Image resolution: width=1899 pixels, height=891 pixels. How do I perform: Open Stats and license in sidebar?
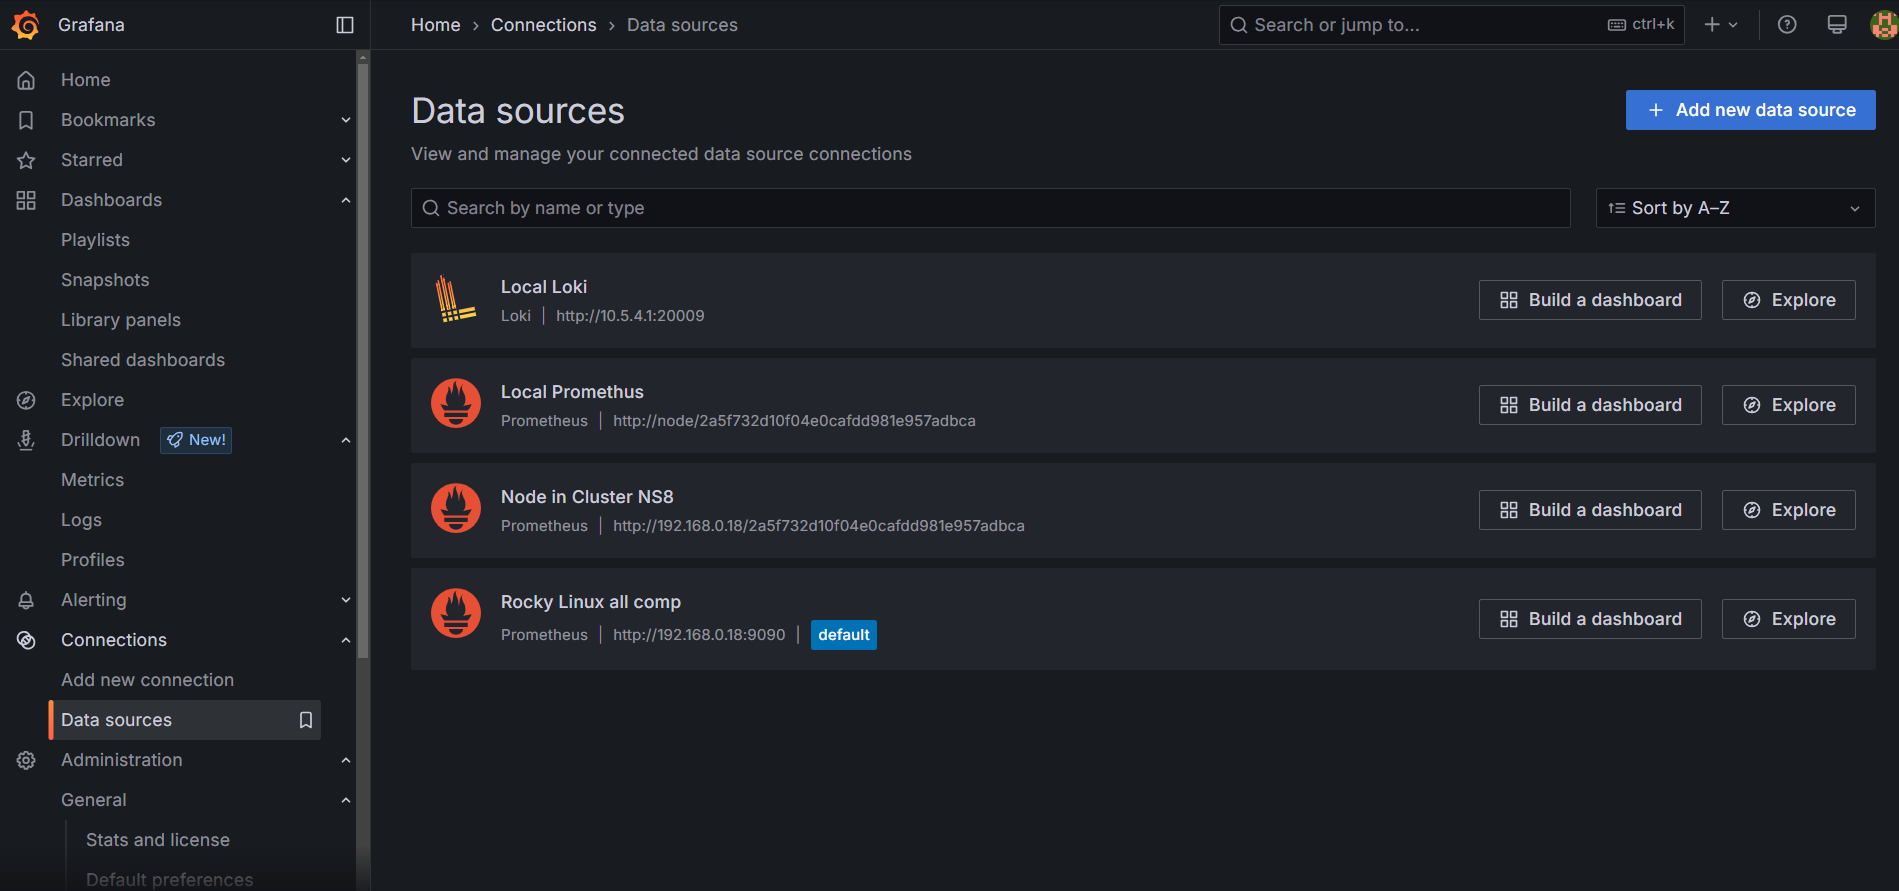coord(158,840)
